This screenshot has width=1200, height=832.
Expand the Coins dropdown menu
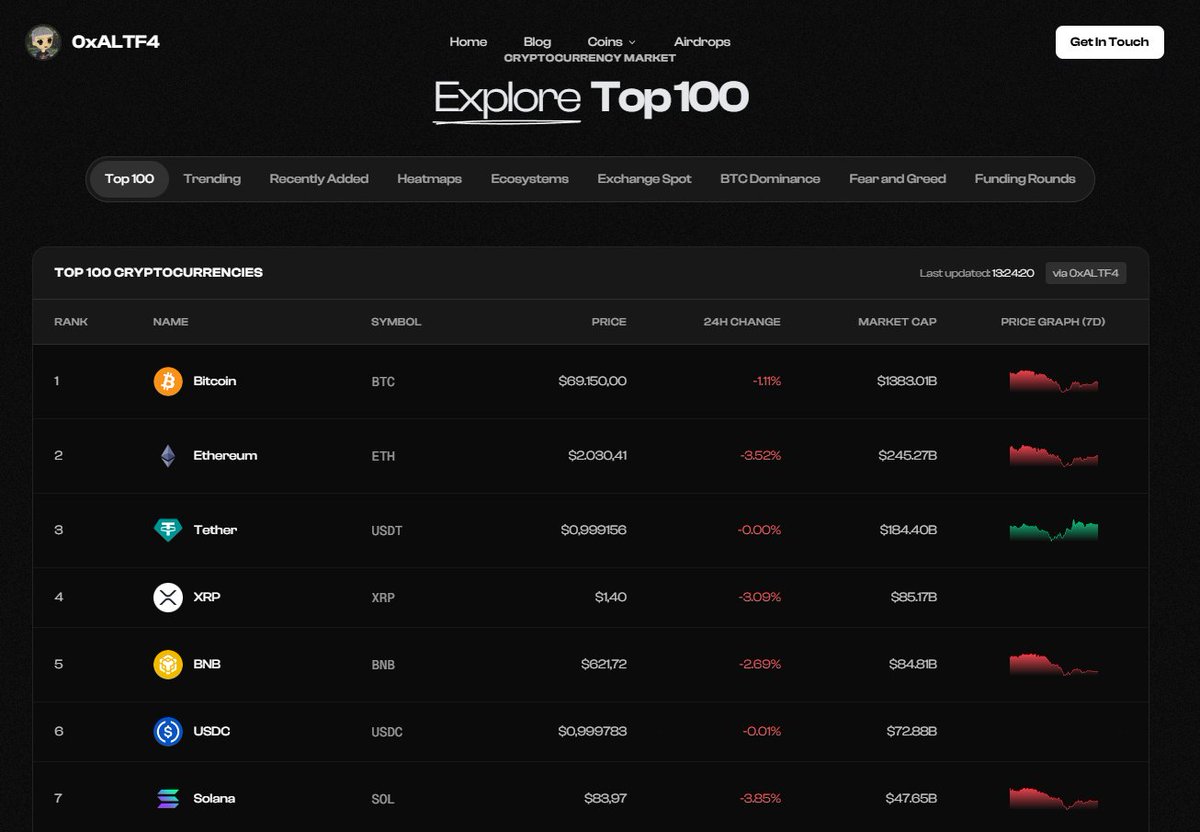pos(611,42)
